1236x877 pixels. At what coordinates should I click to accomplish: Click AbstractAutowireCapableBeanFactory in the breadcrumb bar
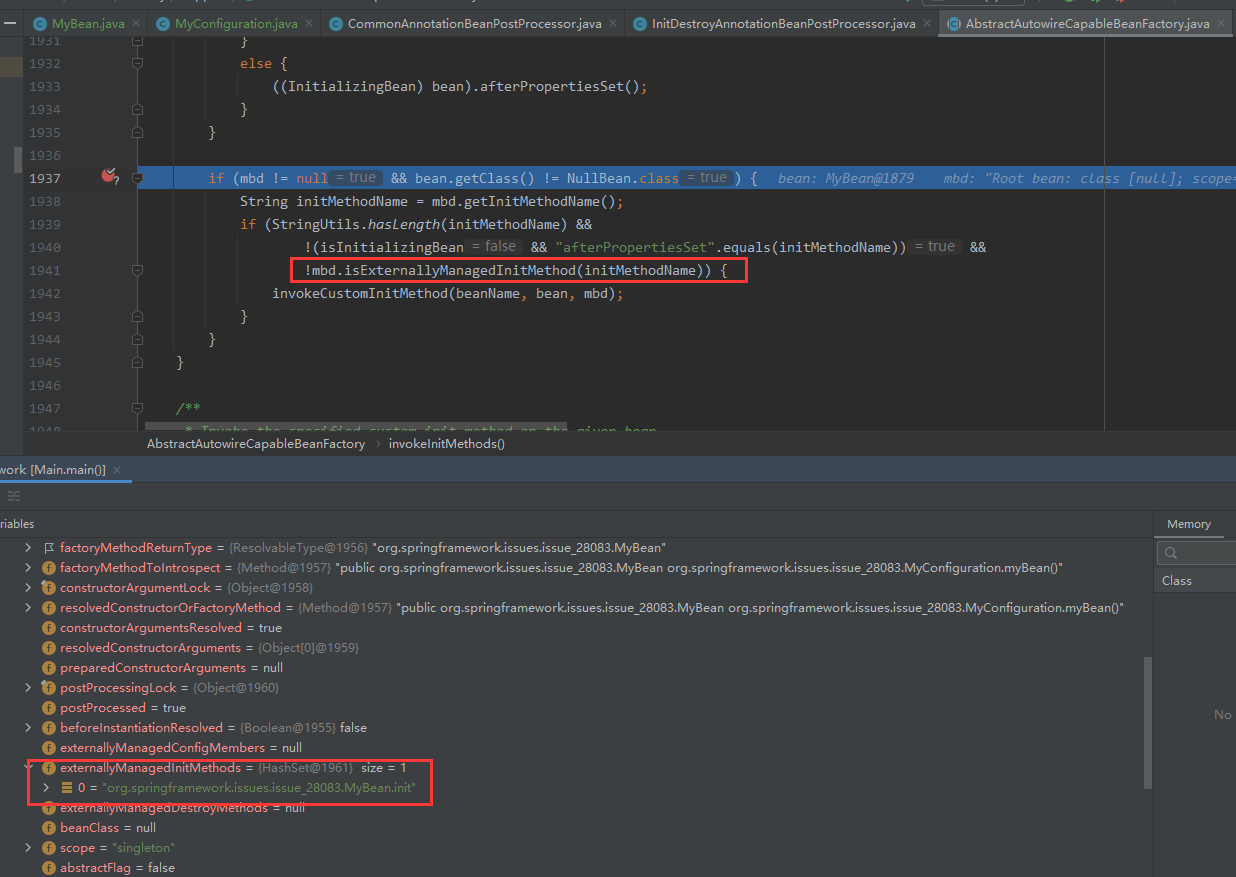[x=256, y=444]
